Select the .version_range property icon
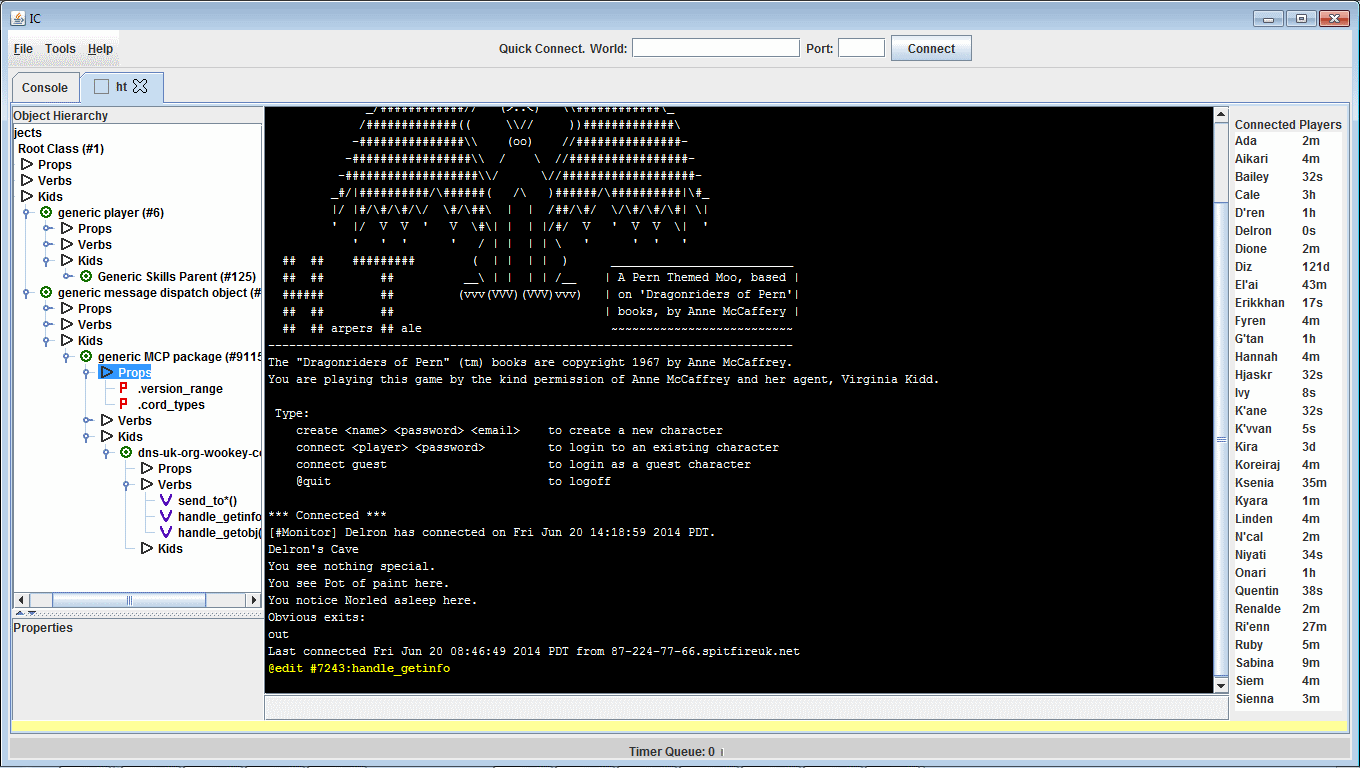Image resolution: width=1360 pixels, height=768 pixels. [x=122, y=388]
